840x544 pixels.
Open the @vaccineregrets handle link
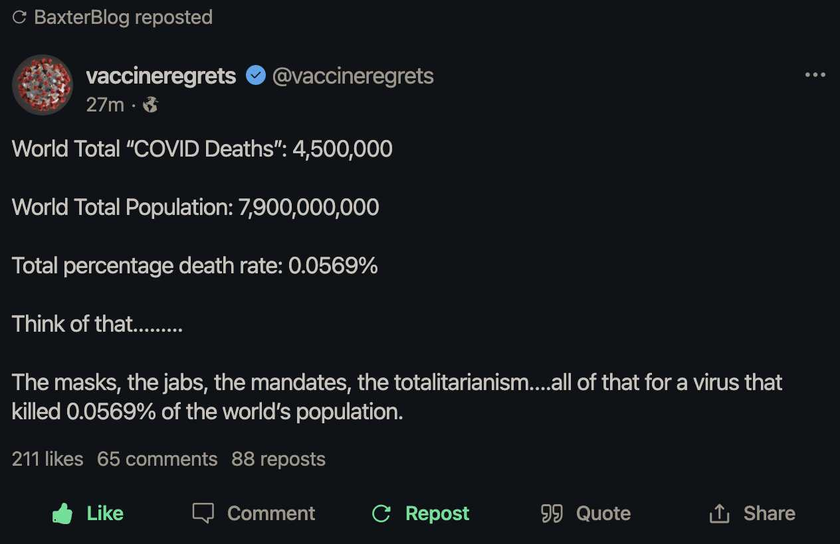coord(353,76)
